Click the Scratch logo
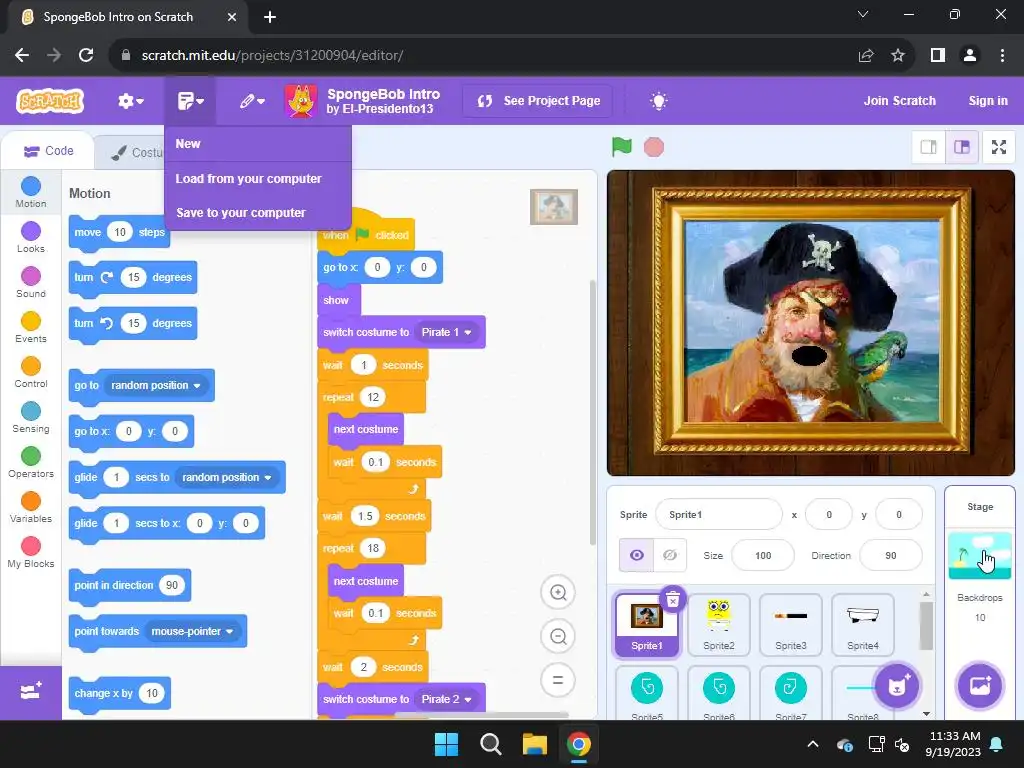 point(50,101)
